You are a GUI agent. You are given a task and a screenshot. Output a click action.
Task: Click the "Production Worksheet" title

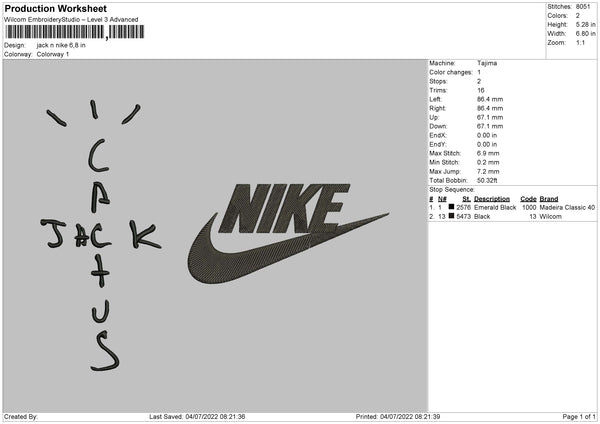[x=55, y=8]
